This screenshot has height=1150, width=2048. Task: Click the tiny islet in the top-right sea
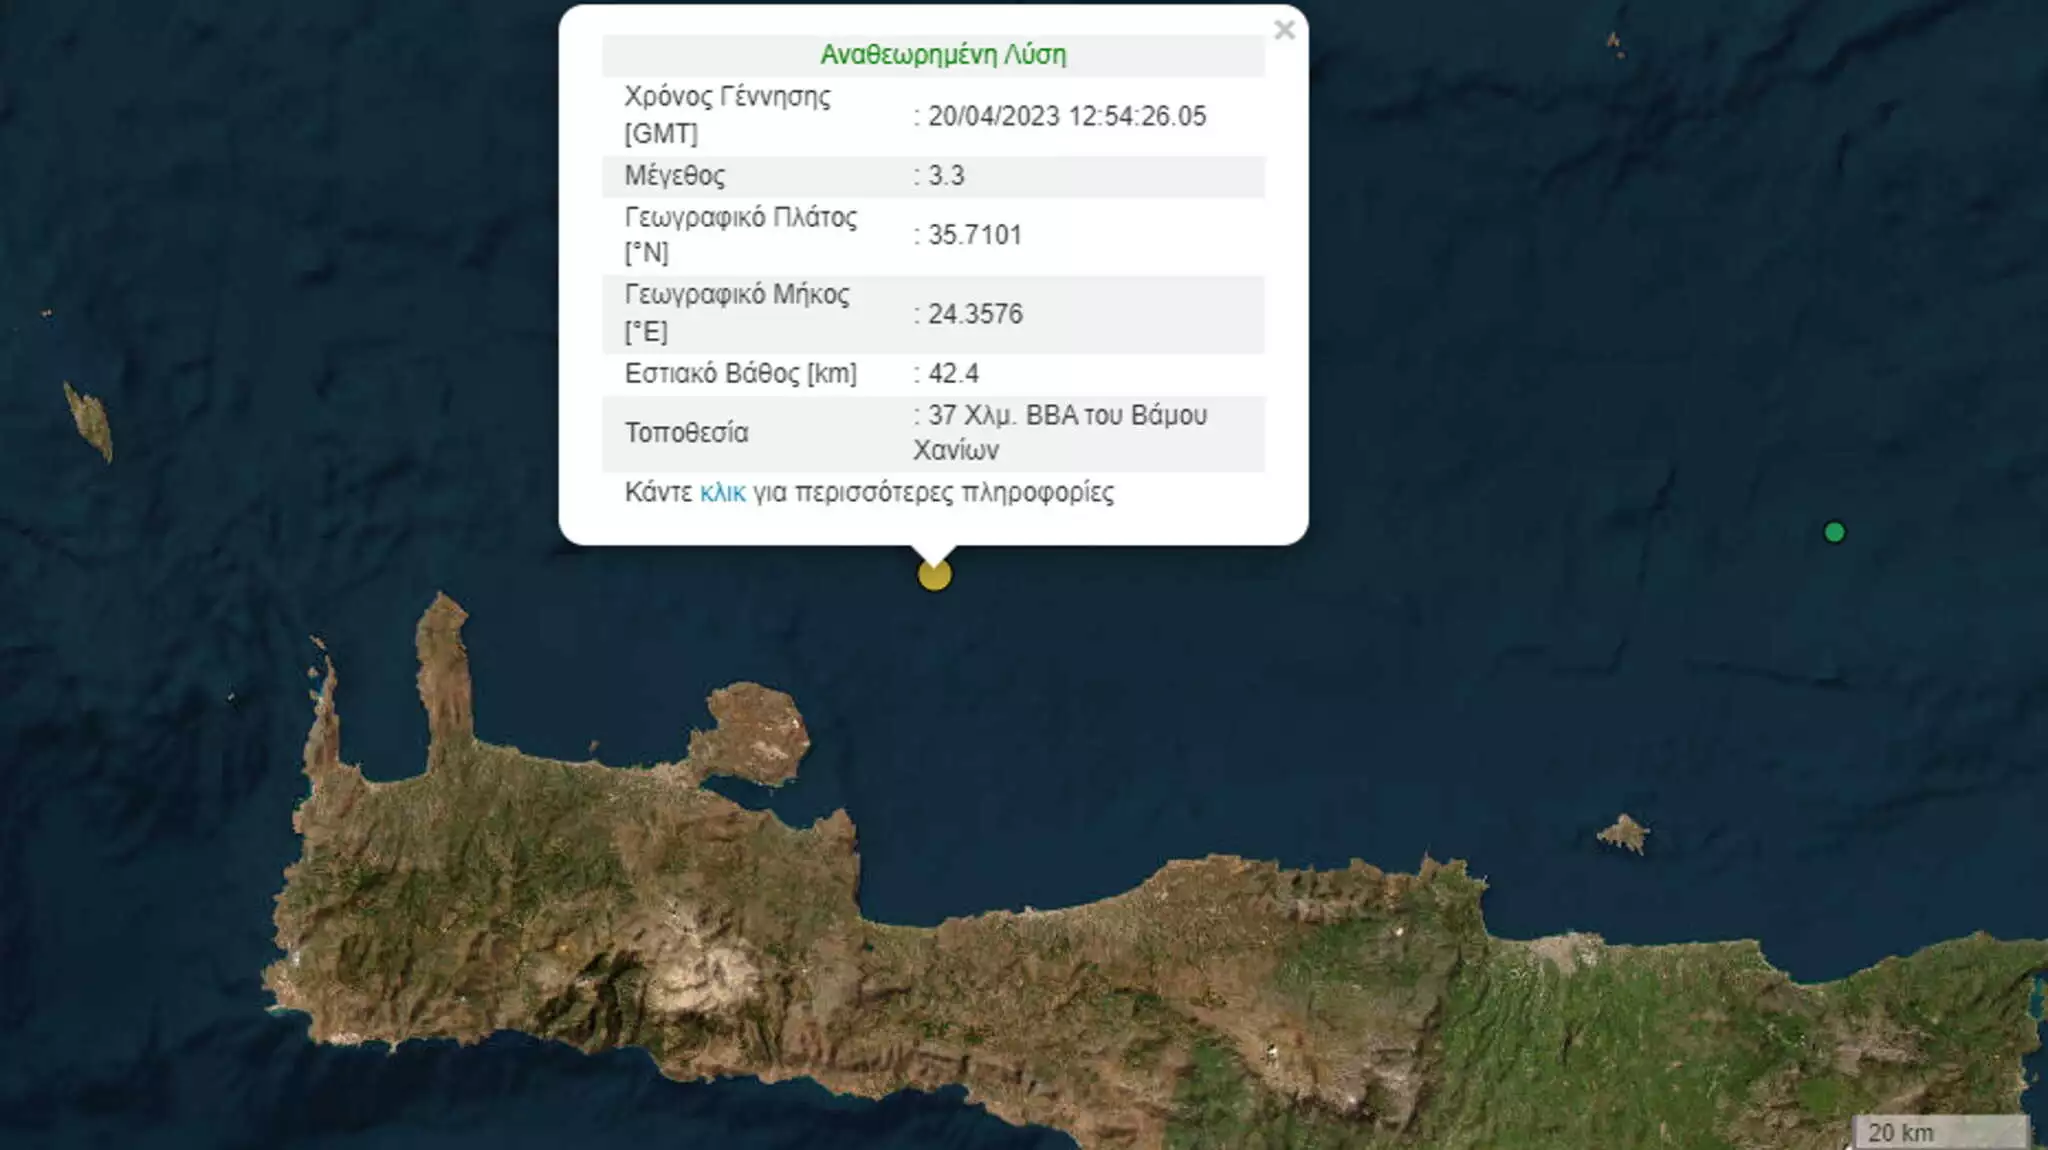coord(1613,42)
